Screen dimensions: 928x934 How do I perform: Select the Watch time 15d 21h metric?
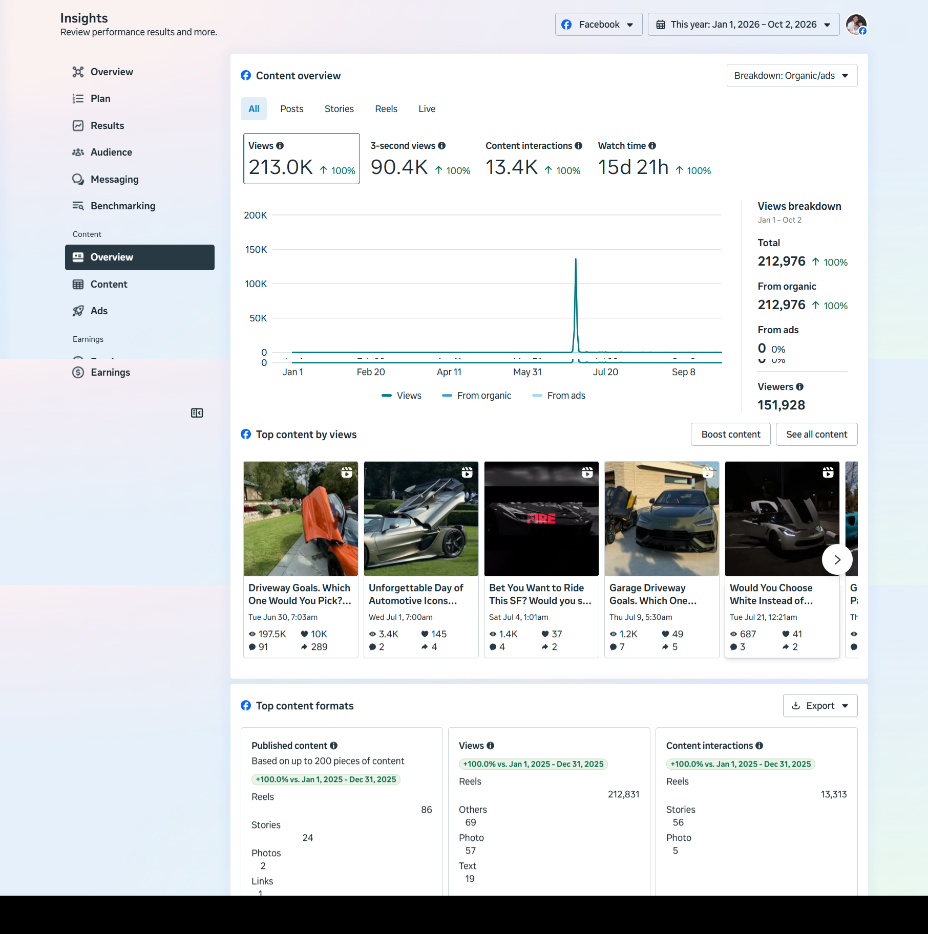click(655, 159)
